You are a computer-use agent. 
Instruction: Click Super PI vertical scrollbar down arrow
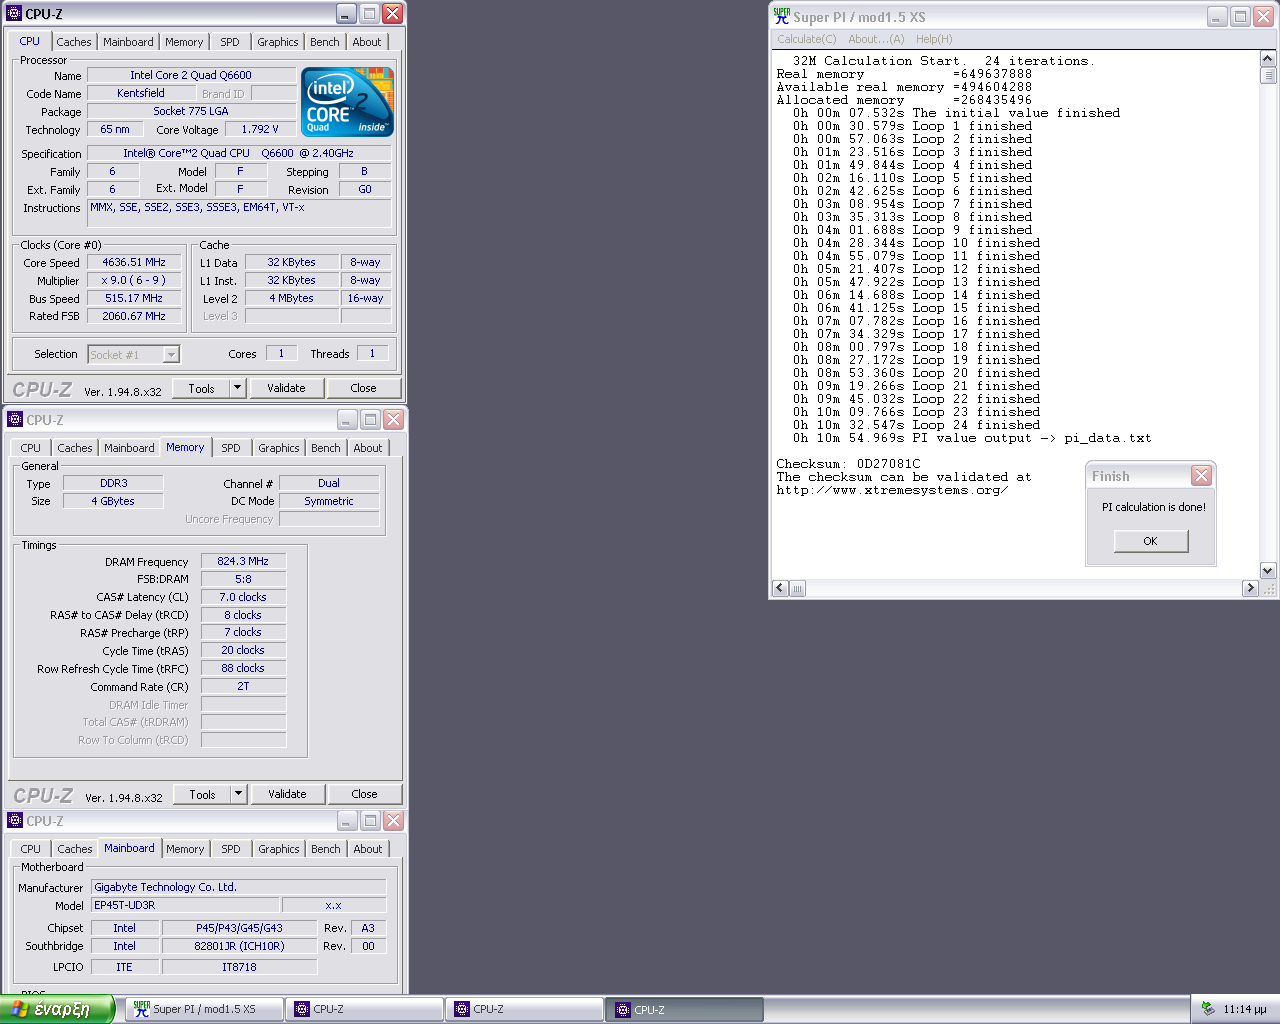[1268, 571]
